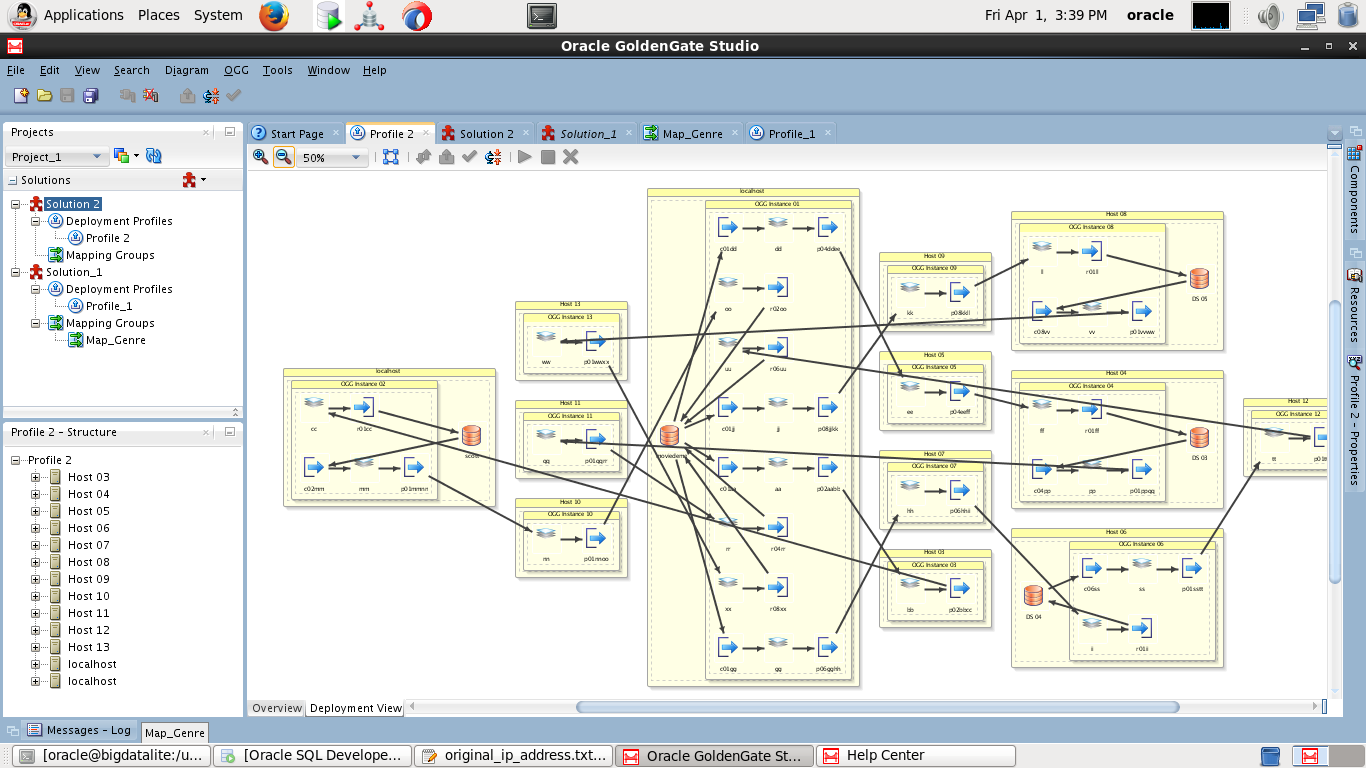Image resolution: width=1366 pixels, height=768 pixels.
Task: Click the red-blue arrows icon in diagram toolbar
Action: point(493,157)
